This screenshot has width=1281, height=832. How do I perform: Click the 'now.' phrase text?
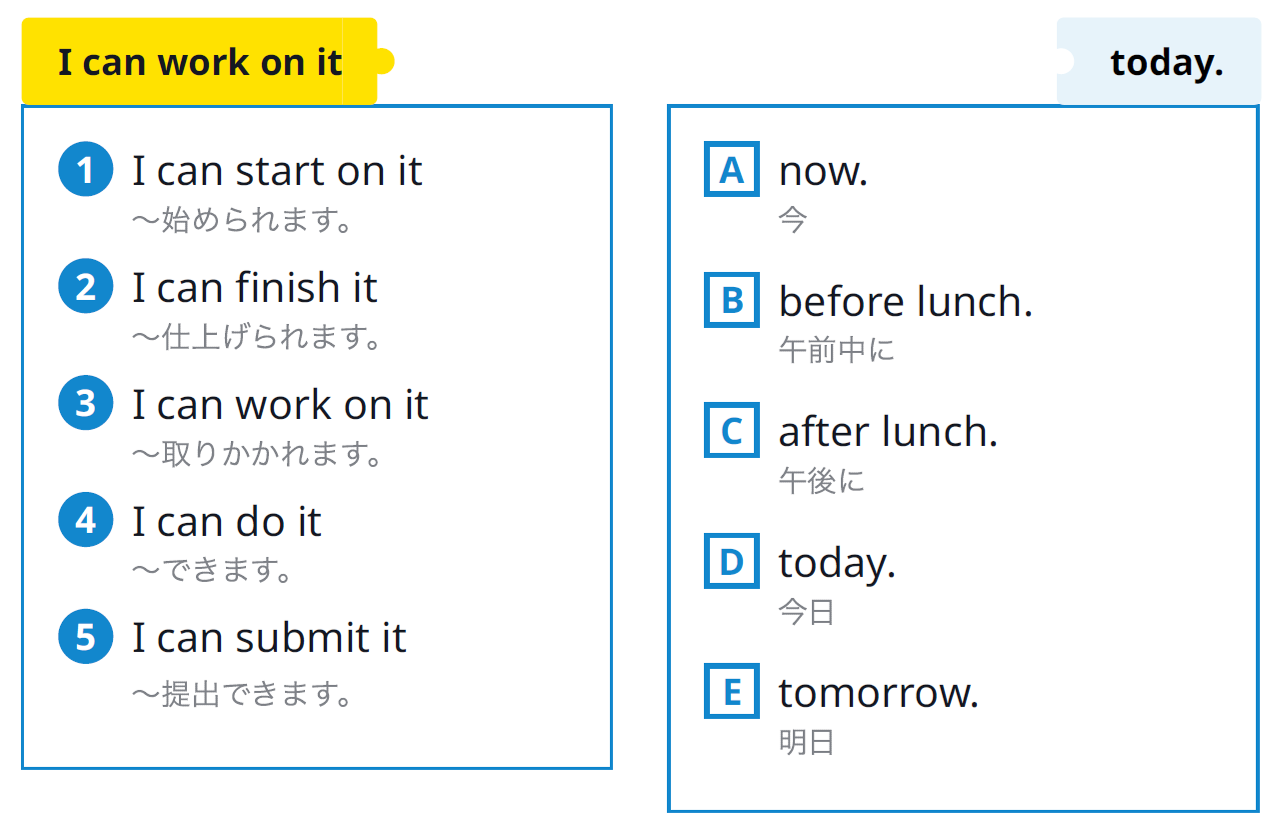823,171
